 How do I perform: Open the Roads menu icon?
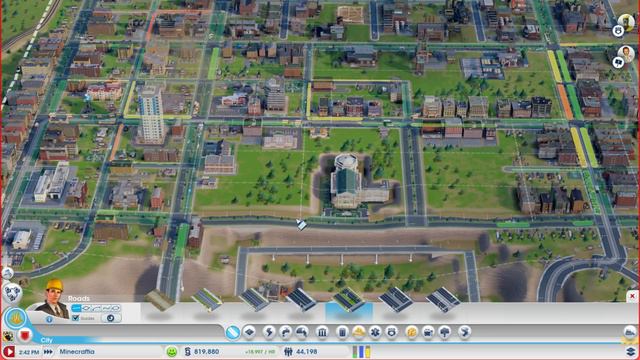pyautogui.click(x=233, y=332)
